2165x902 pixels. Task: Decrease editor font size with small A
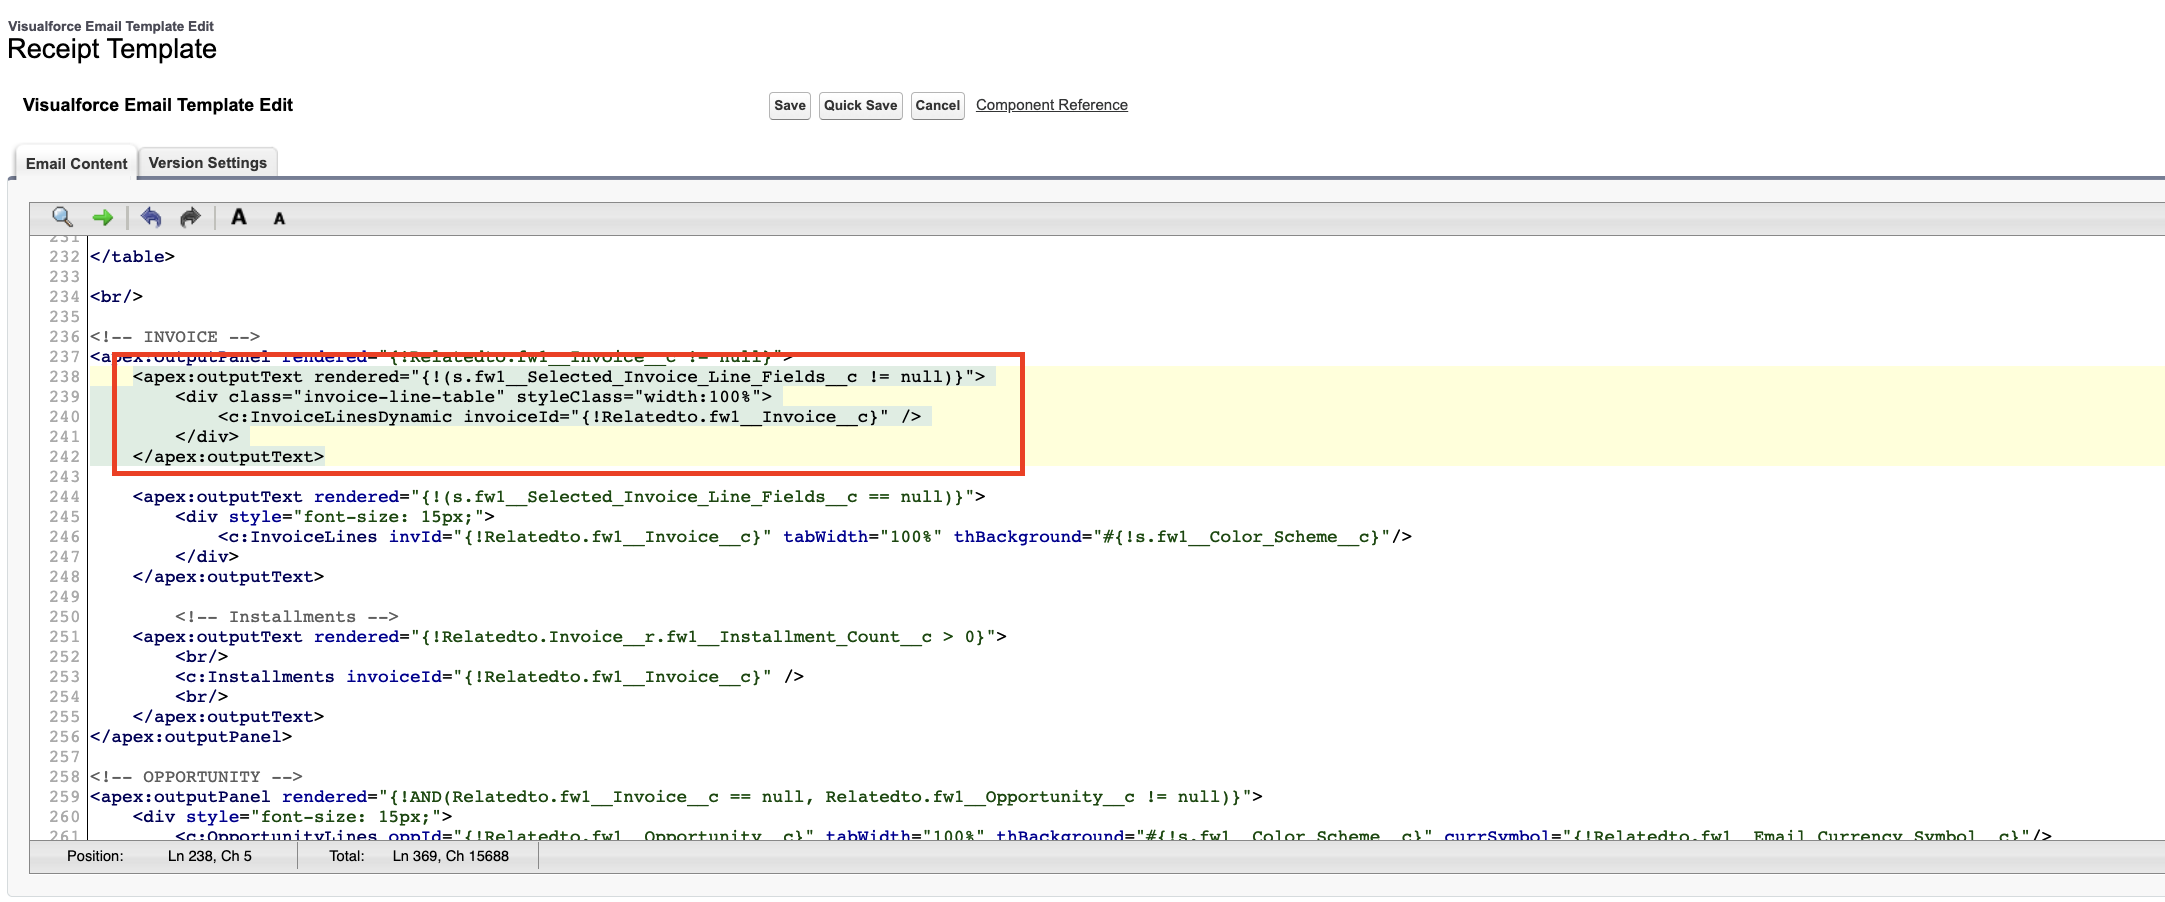[279, 219]
